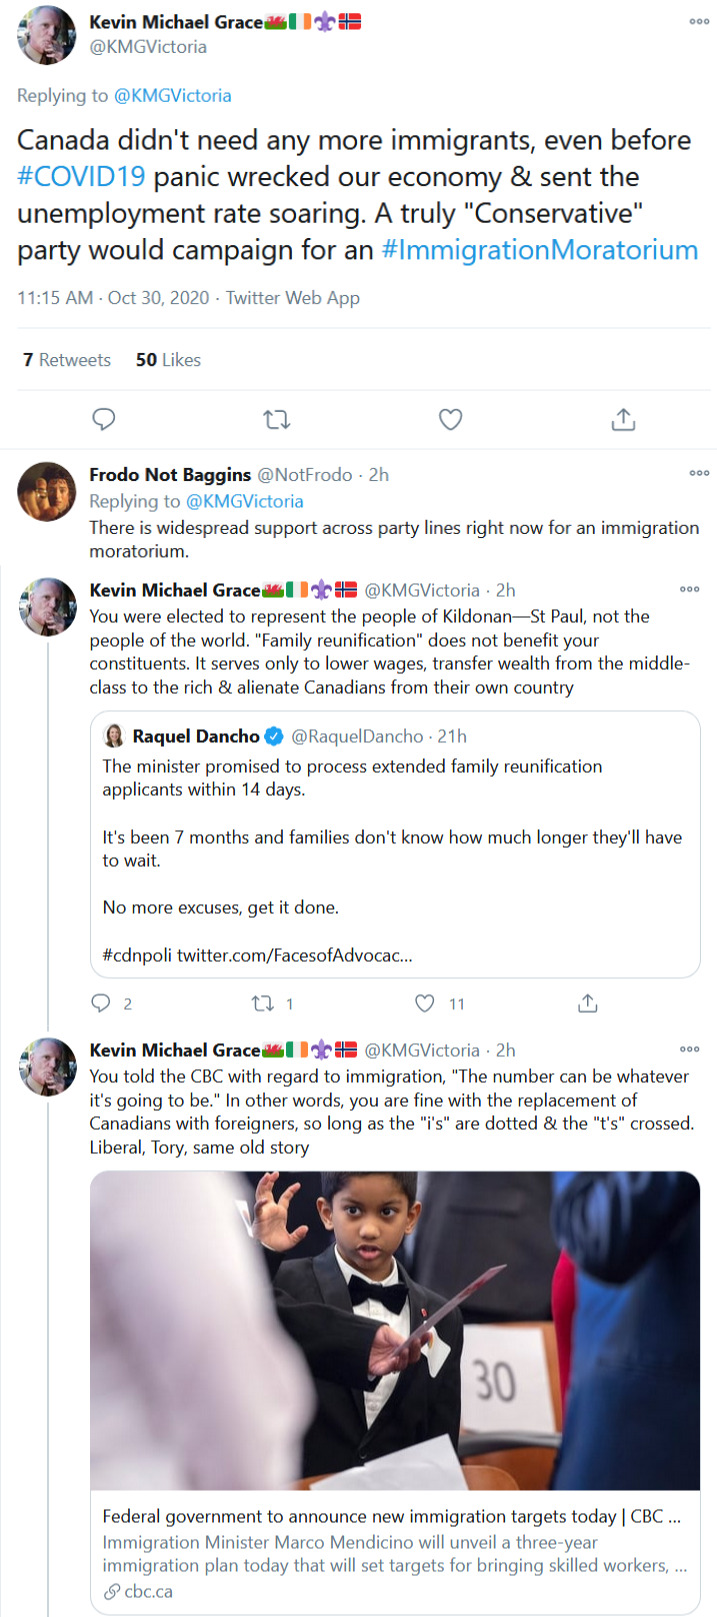This screenshot has width=717, height=1617.
Task: Reply to the main immigration moratorium tweet
Action: [104, 419]
